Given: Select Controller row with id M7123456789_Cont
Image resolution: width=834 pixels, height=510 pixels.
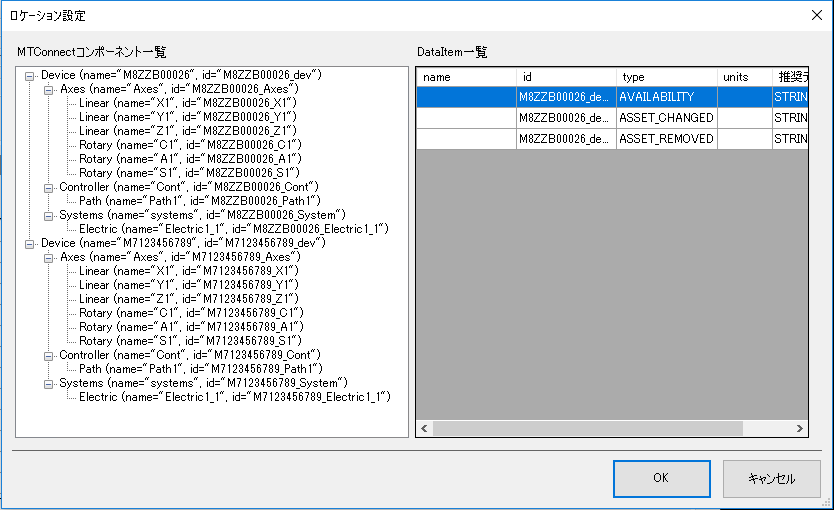Looking at the screenshot, I should tap(190, 355).
